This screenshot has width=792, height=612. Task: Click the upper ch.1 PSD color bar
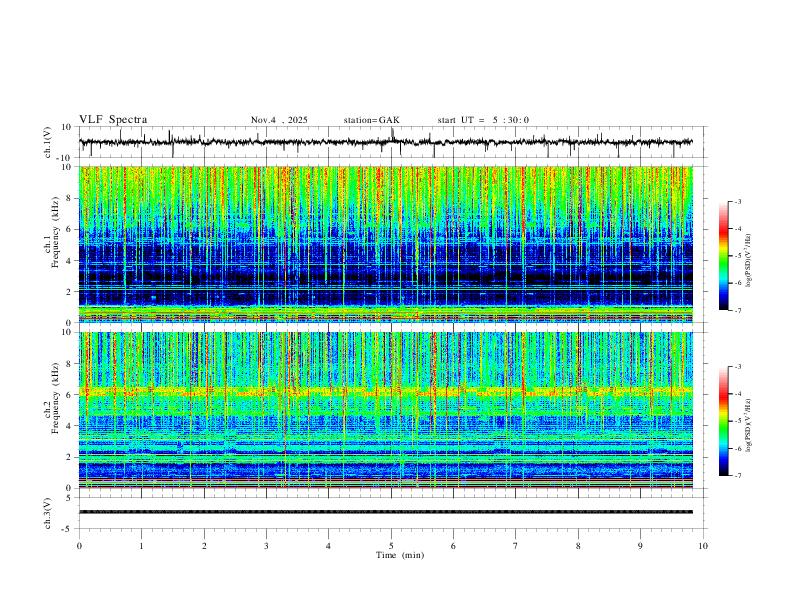[724, 256]
